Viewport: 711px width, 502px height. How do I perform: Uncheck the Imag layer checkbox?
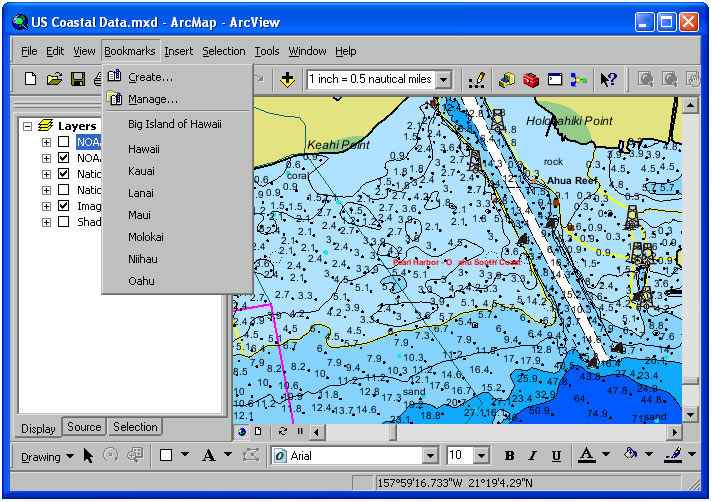[x=63, y=206]
